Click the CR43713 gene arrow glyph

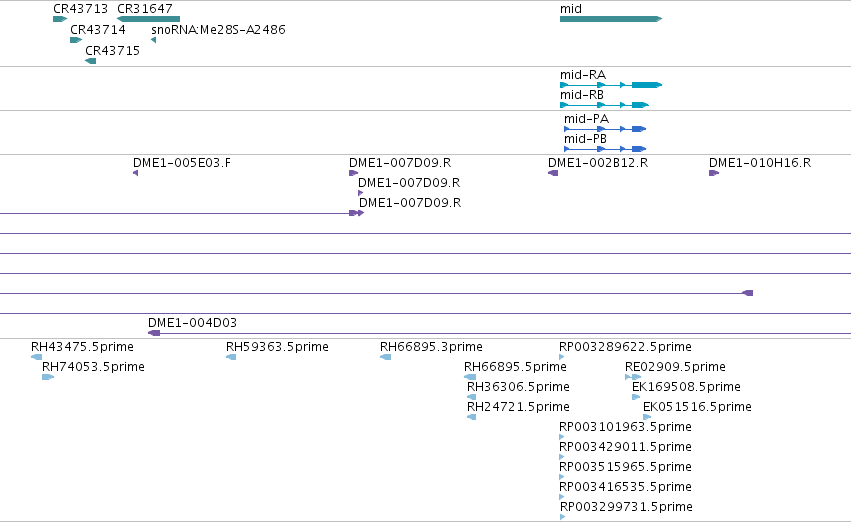coord(60,19)
